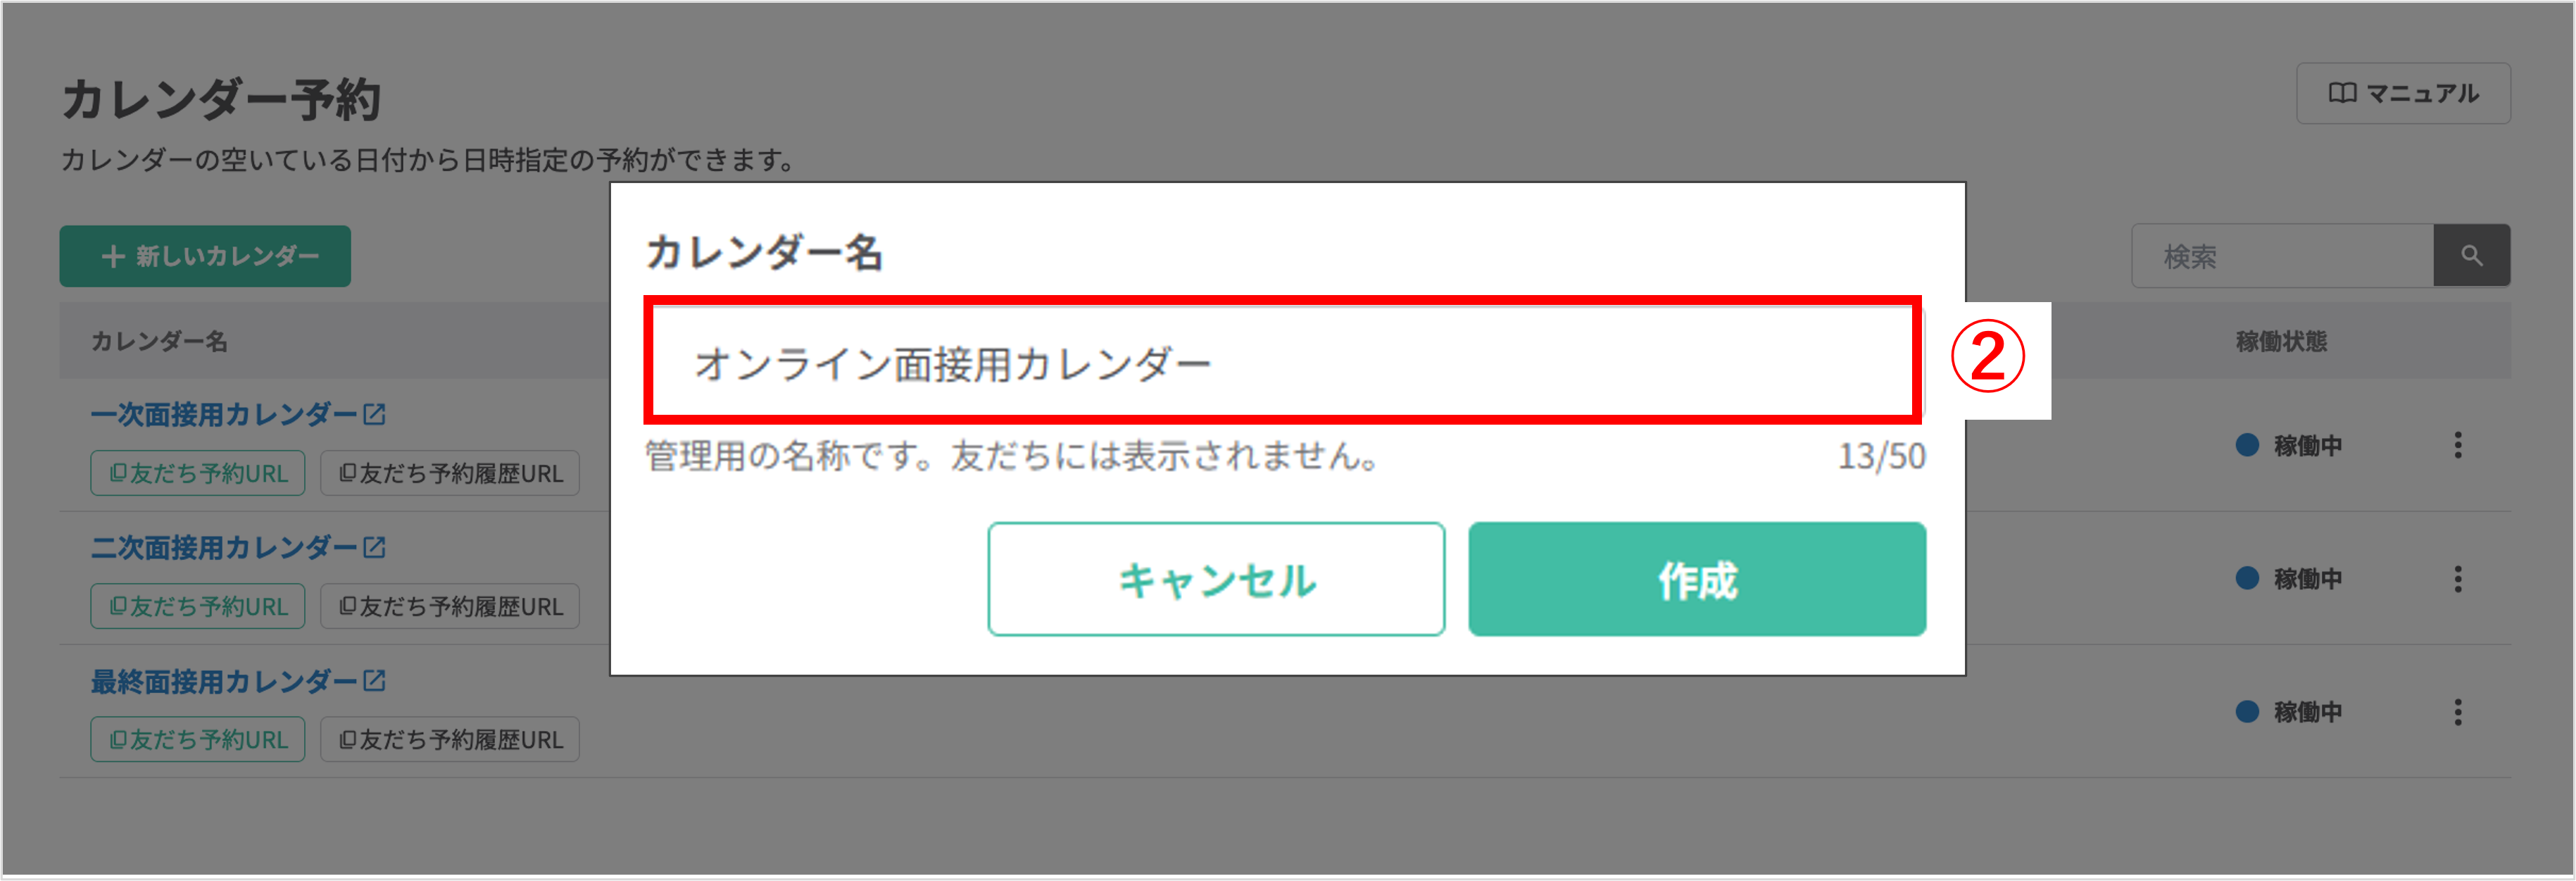Click the search magnifier icon button
2576x881 pixels.
[2470, 256]
